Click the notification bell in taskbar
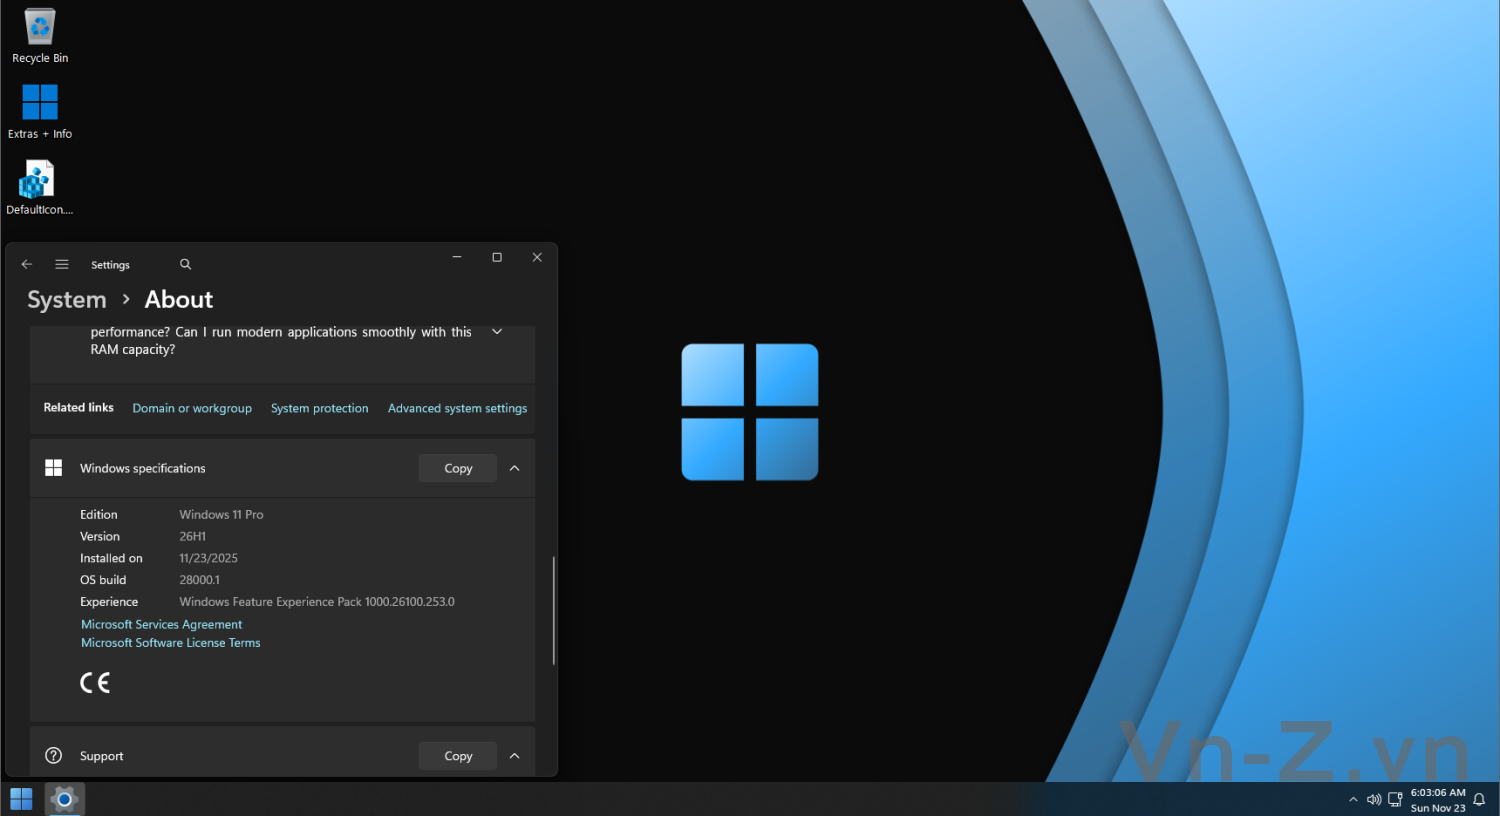This screenshot has height=816, width=1500. tap(1479, 799)
